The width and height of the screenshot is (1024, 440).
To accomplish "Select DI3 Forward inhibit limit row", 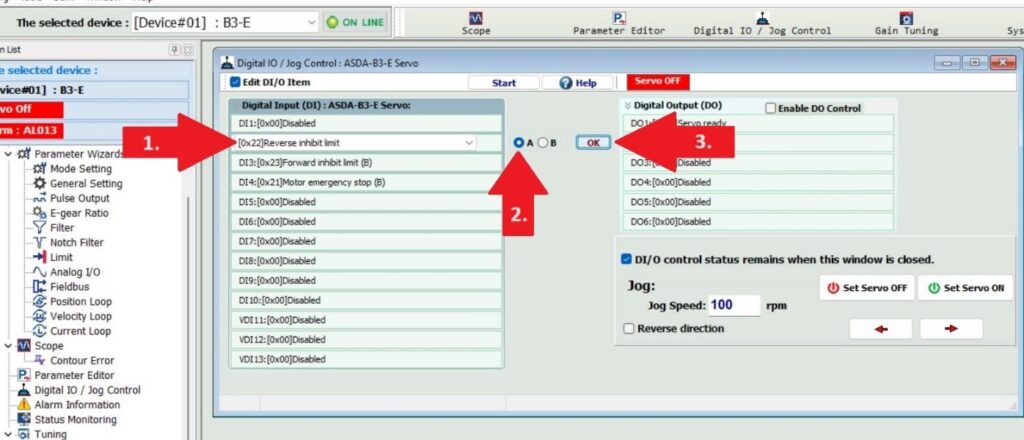I will point(365,162).
